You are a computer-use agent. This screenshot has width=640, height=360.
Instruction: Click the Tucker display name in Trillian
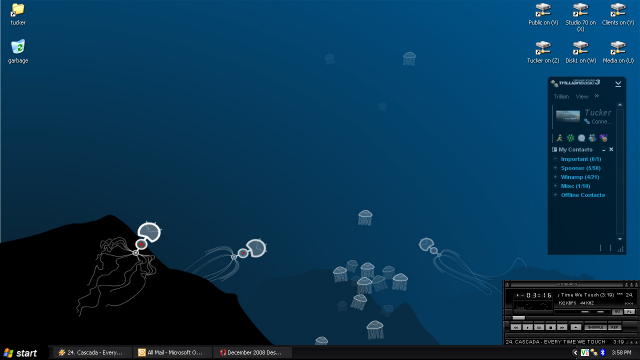coord(598,113)
